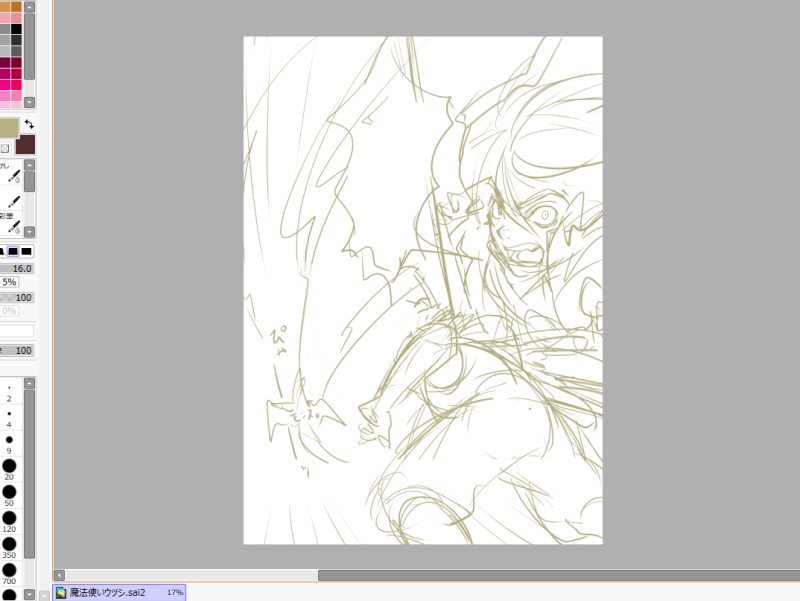Pick the black swatch in the palette
This screenshot has width=800, height=601.
click(16, 29)
